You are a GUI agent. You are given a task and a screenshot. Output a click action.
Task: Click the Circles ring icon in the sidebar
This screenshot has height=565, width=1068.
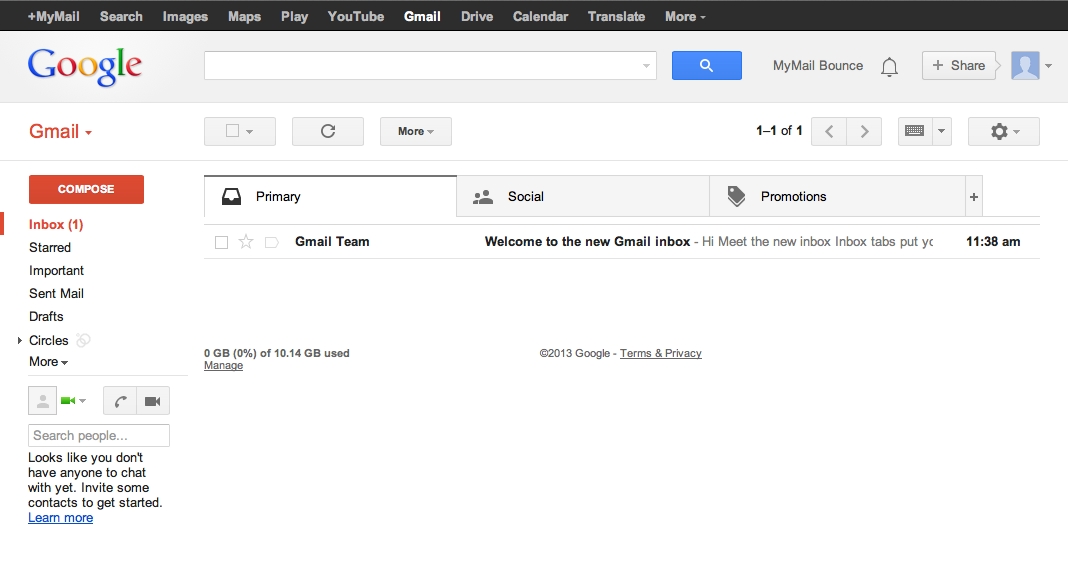point(83,340)
